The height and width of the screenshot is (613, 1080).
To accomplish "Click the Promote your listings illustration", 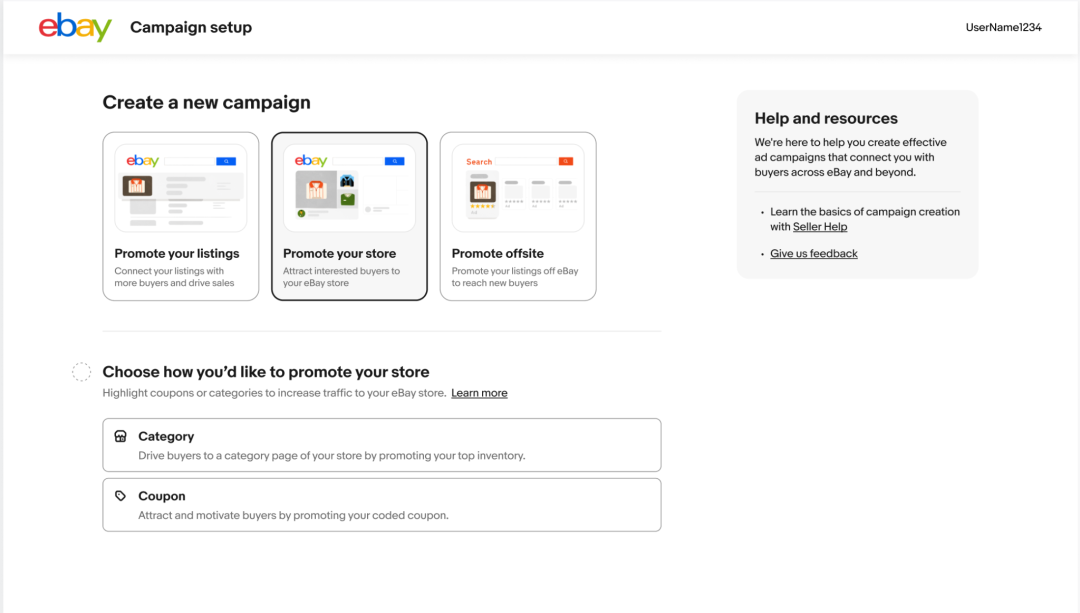I will point(181,187).
